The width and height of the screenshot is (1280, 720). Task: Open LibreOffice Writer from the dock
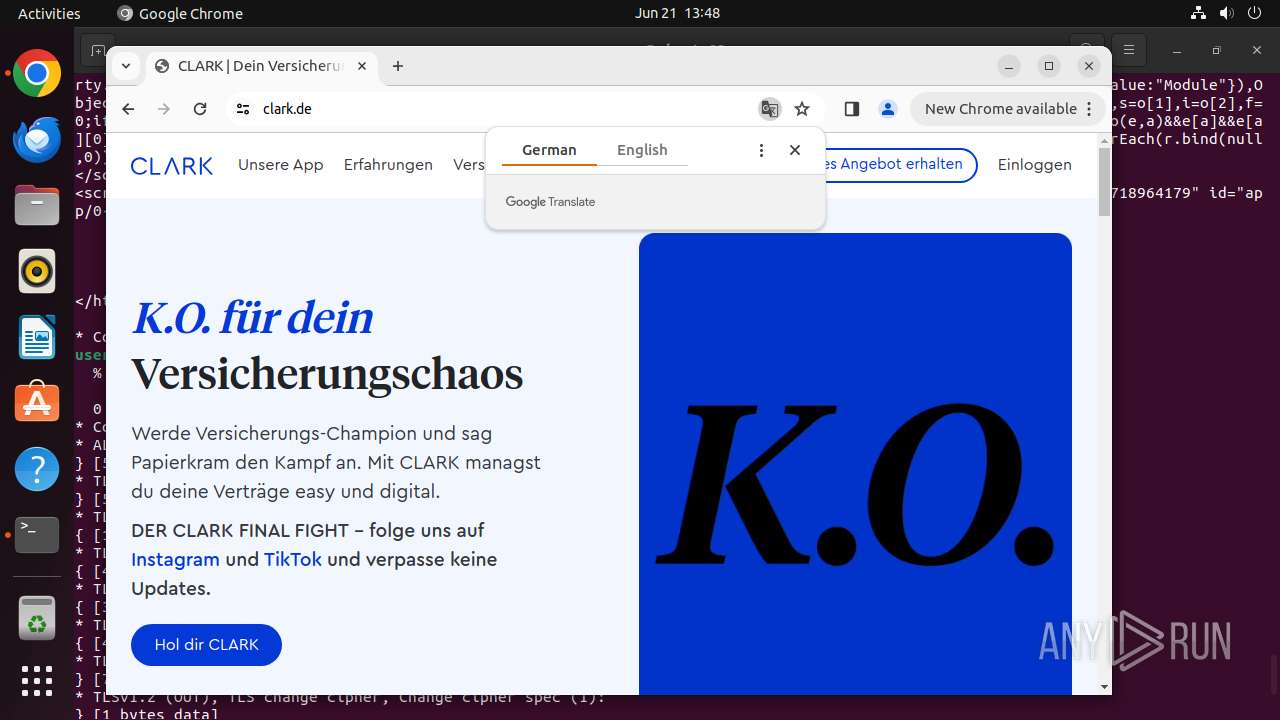[x=37, y=337]
